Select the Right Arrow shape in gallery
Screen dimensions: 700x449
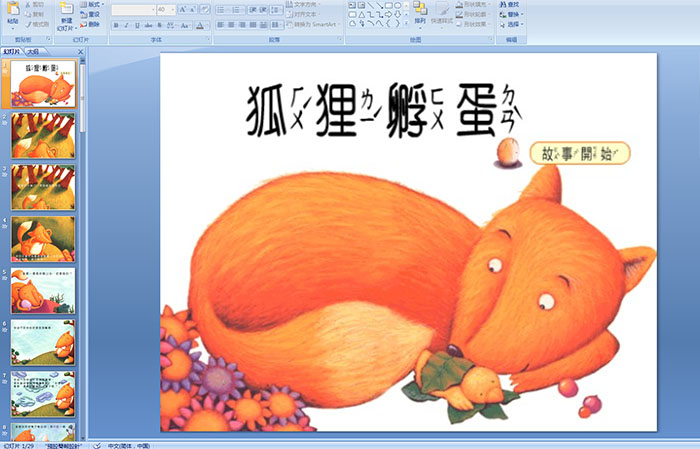coord(388,14)
